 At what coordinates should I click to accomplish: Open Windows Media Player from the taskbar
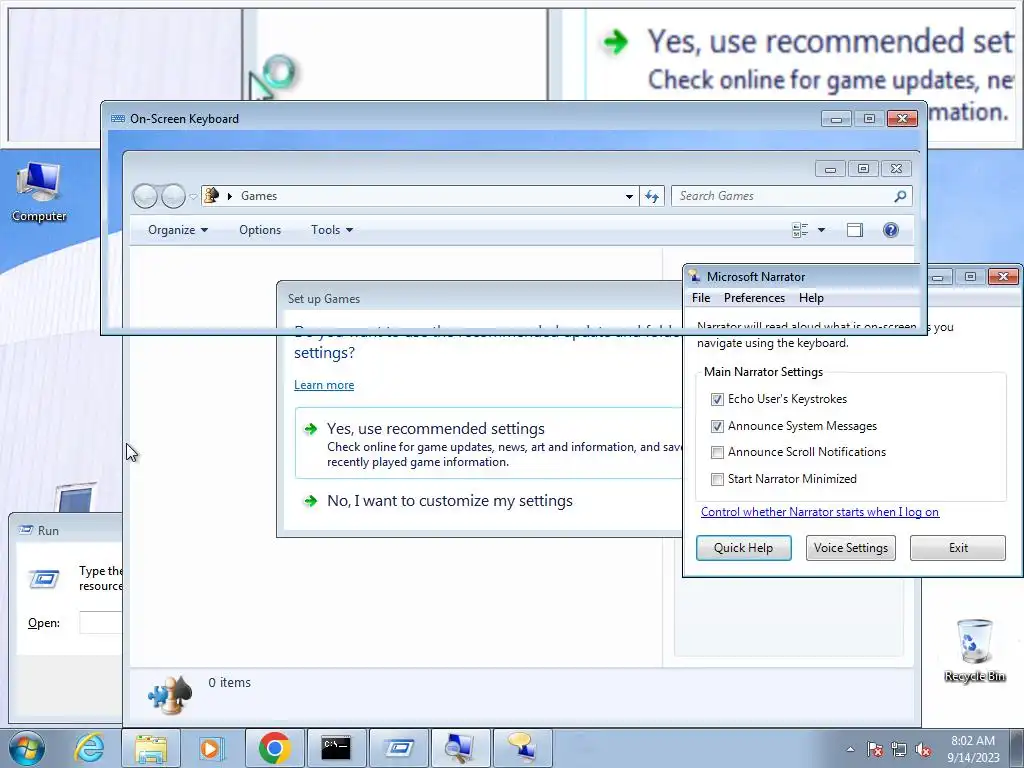pyautogui.click(x=212, y=748)
